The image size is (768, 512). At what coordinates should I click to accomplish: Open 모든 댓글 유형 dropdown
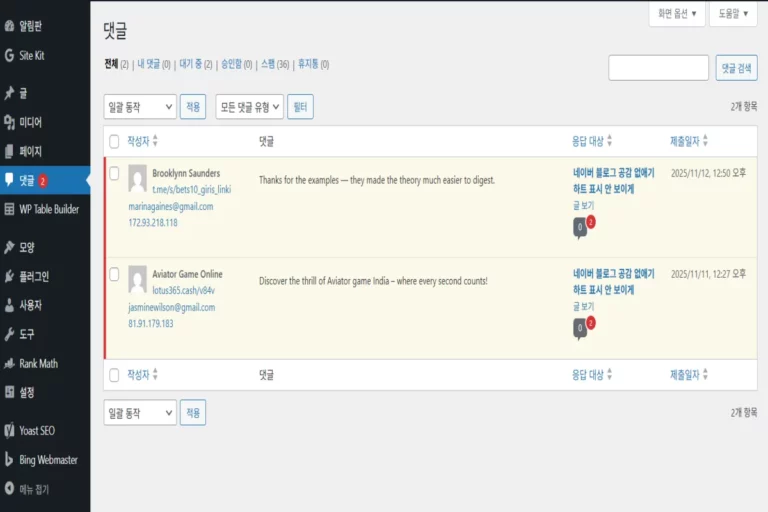click(x=250, y=107)
